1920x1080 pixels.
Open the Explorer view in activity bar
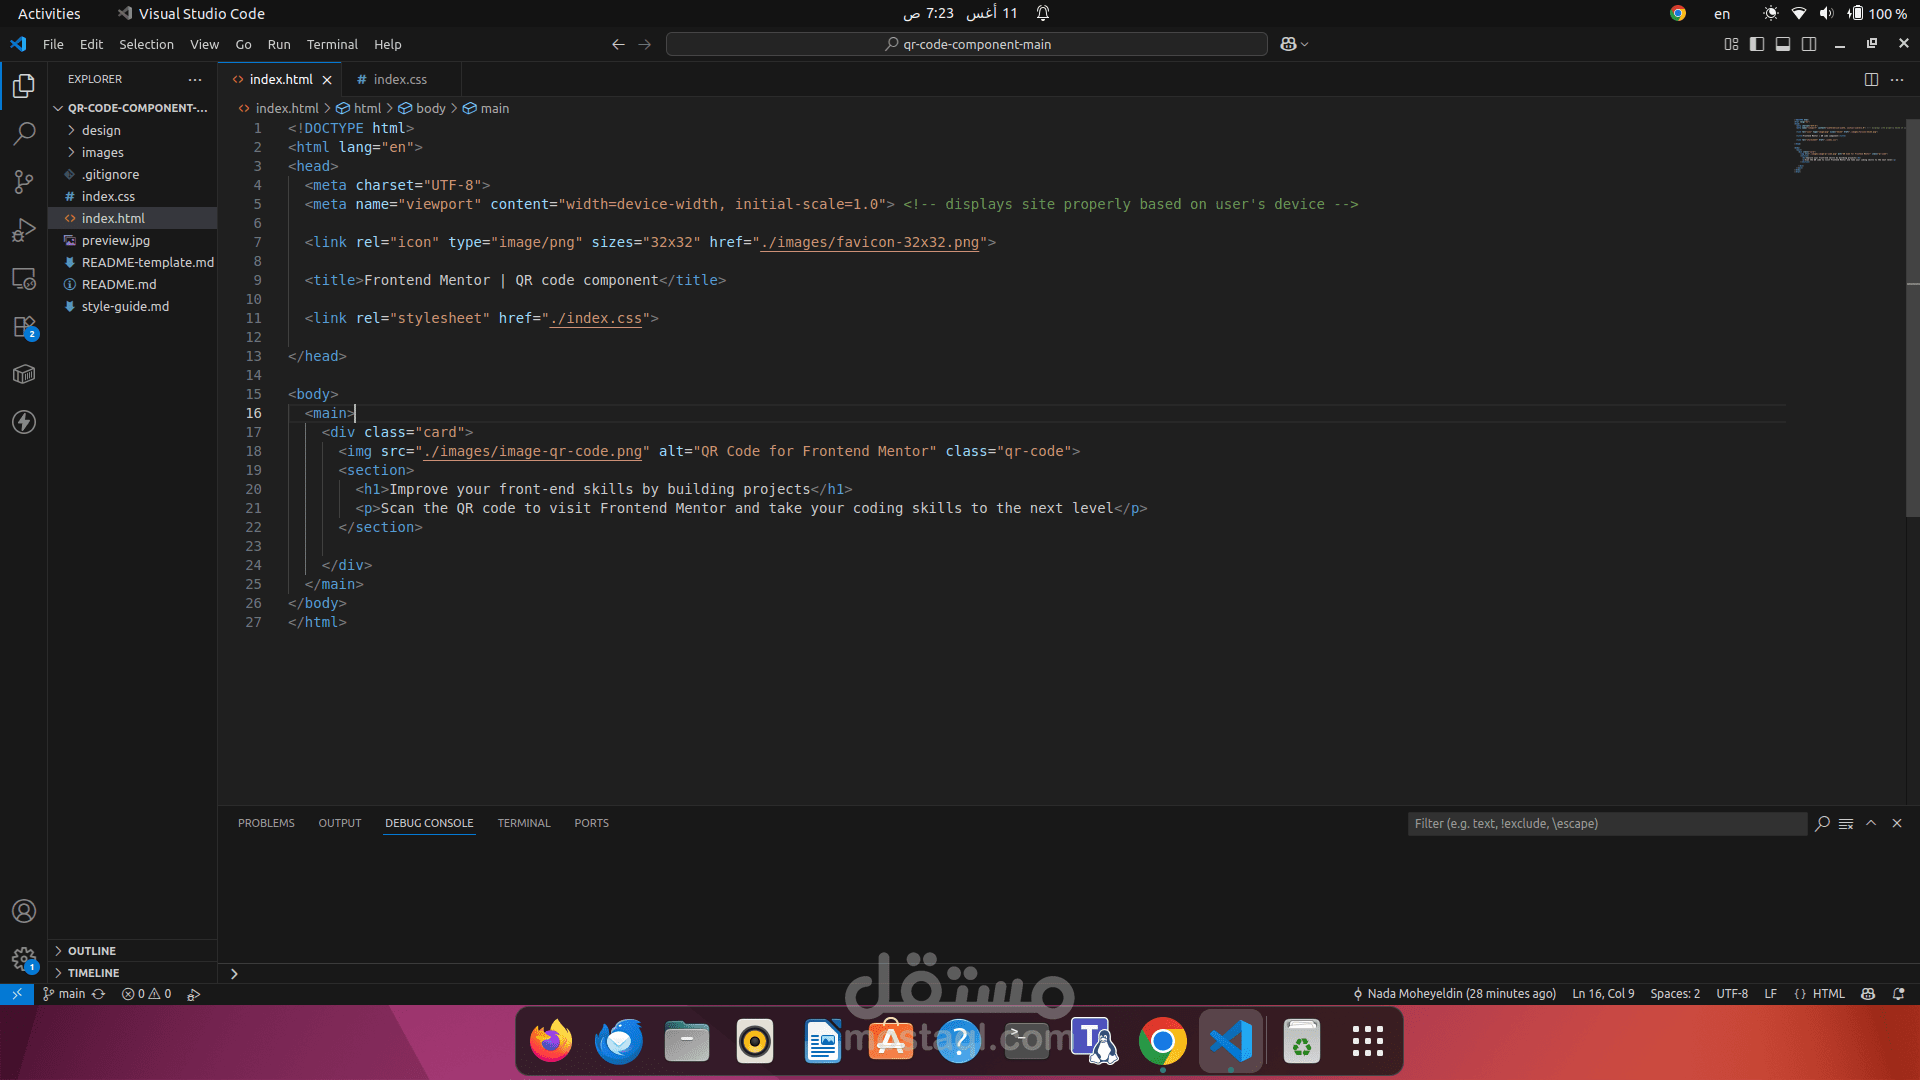pos(24,86)
